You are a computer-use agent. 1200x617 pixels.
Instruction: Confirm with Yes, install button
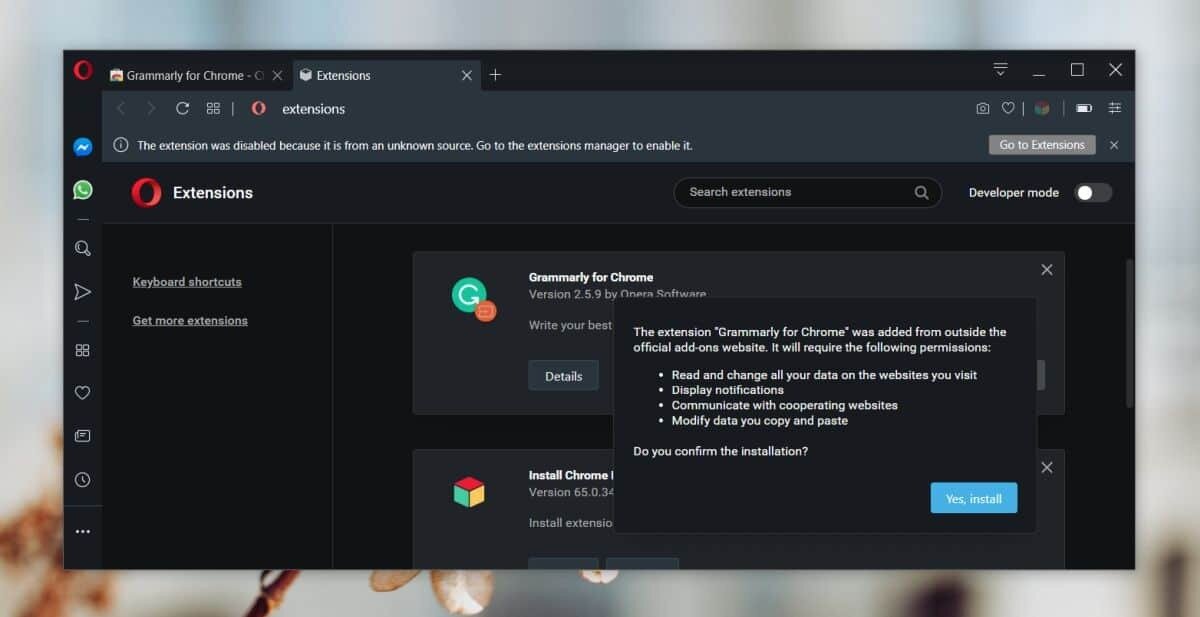[x=974, y=498]
